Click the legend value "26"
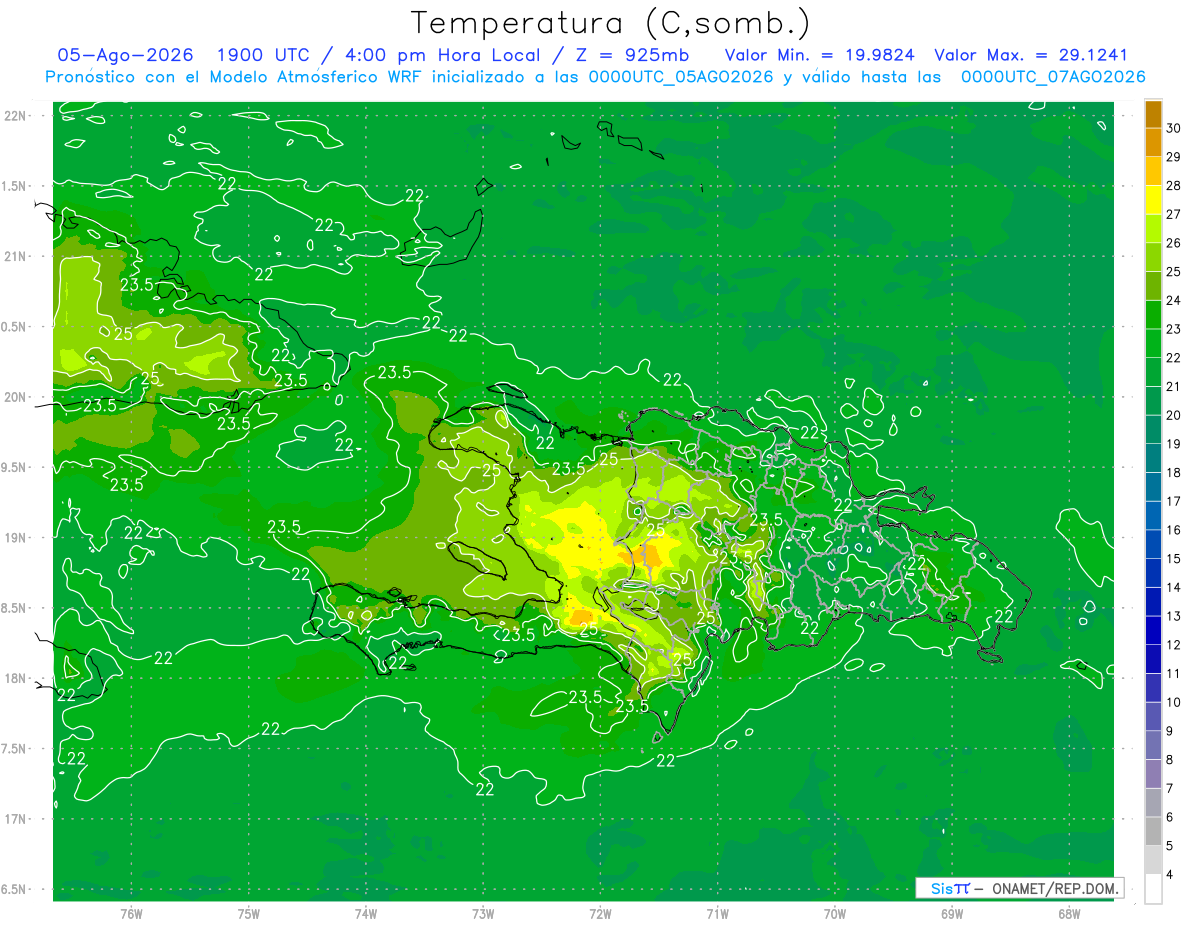The height and width of the screenshot is (927, 1200). click(x=1173, y=242)
